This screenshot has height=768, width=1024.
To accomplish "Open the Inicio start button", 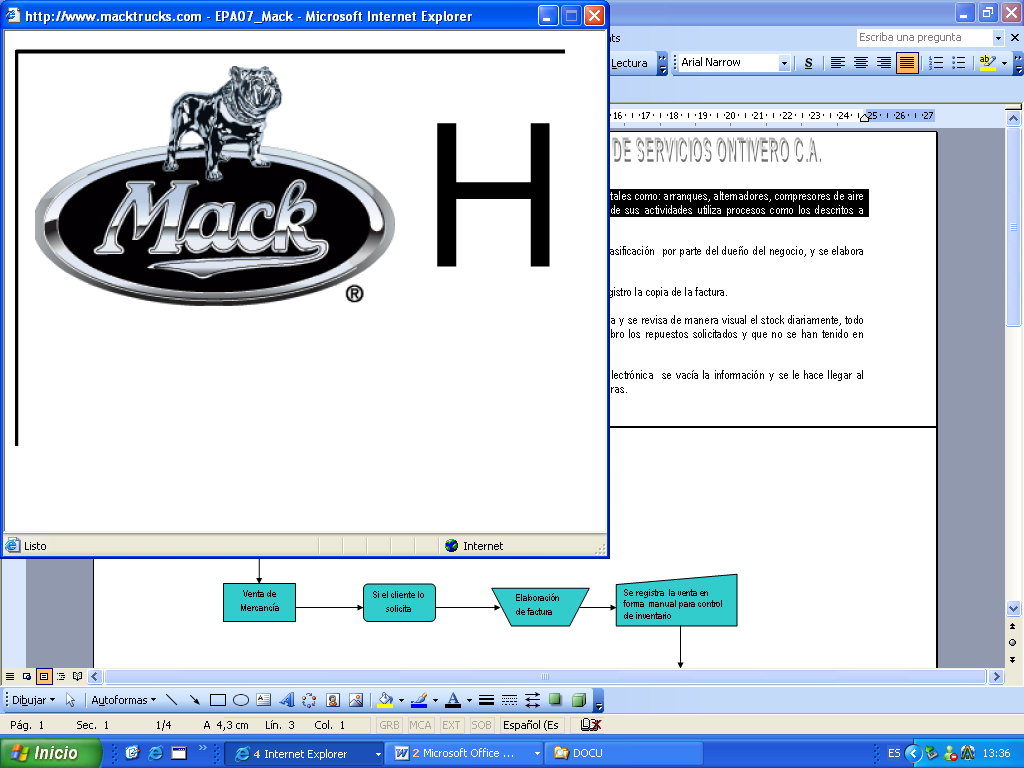I will (50, 753).
